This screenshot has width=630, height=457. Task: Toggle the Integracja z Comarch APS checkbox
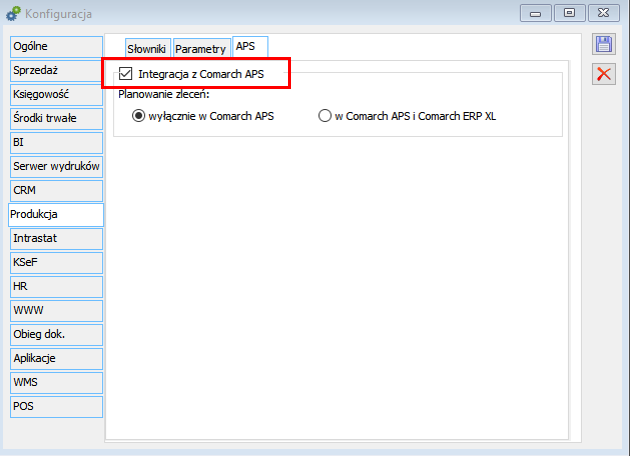click(125, 74)
